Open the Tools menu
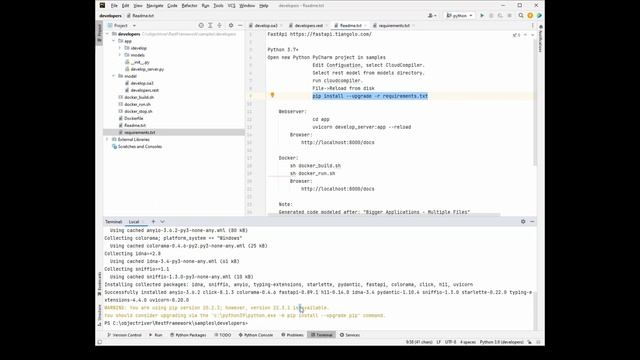640x360 pixels. (x=218, y=6)
